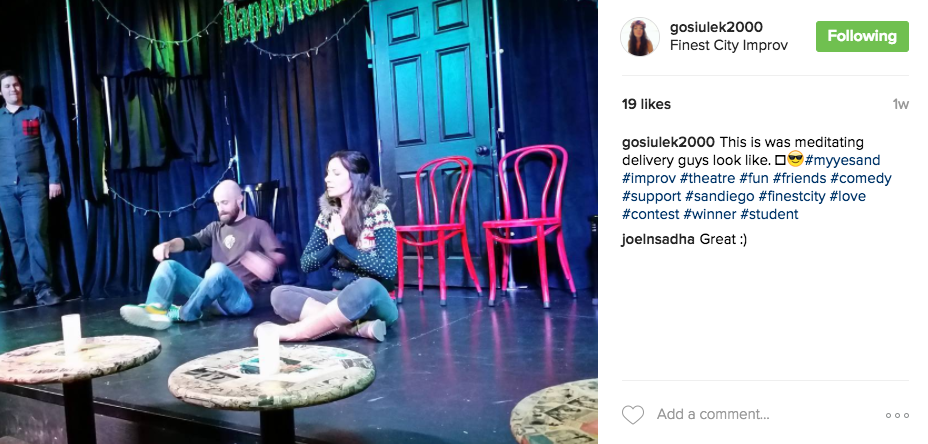Open the #theatre hashtag
This screenshot has width=928, height=444.
click(707, 178)
